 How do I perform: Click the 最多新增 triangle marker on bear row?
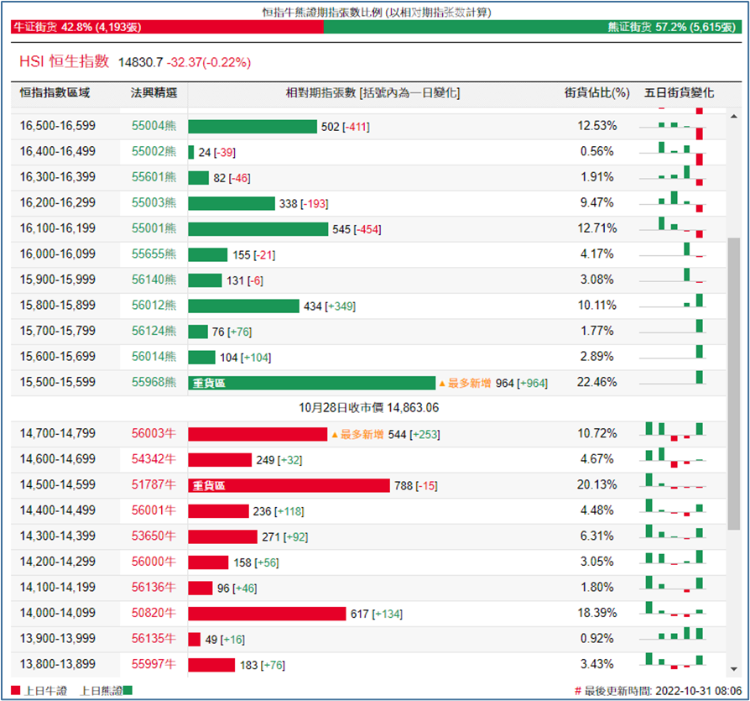pos(442,383)
